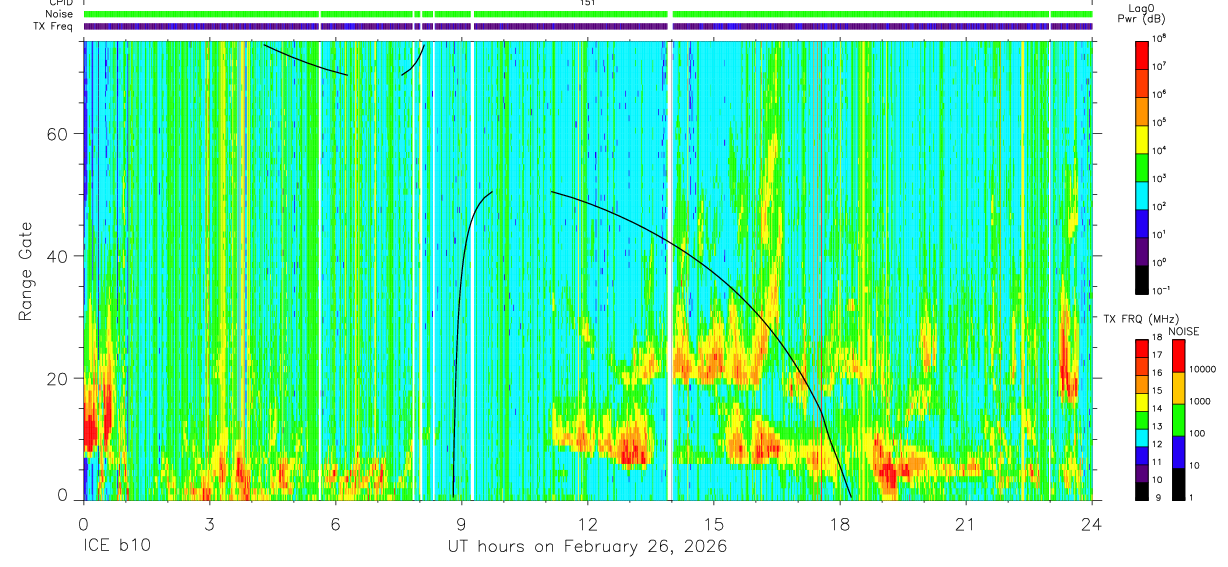Click the x-axis tick label '0'
The image size is (1228, 567).
[x=83, y=524]
